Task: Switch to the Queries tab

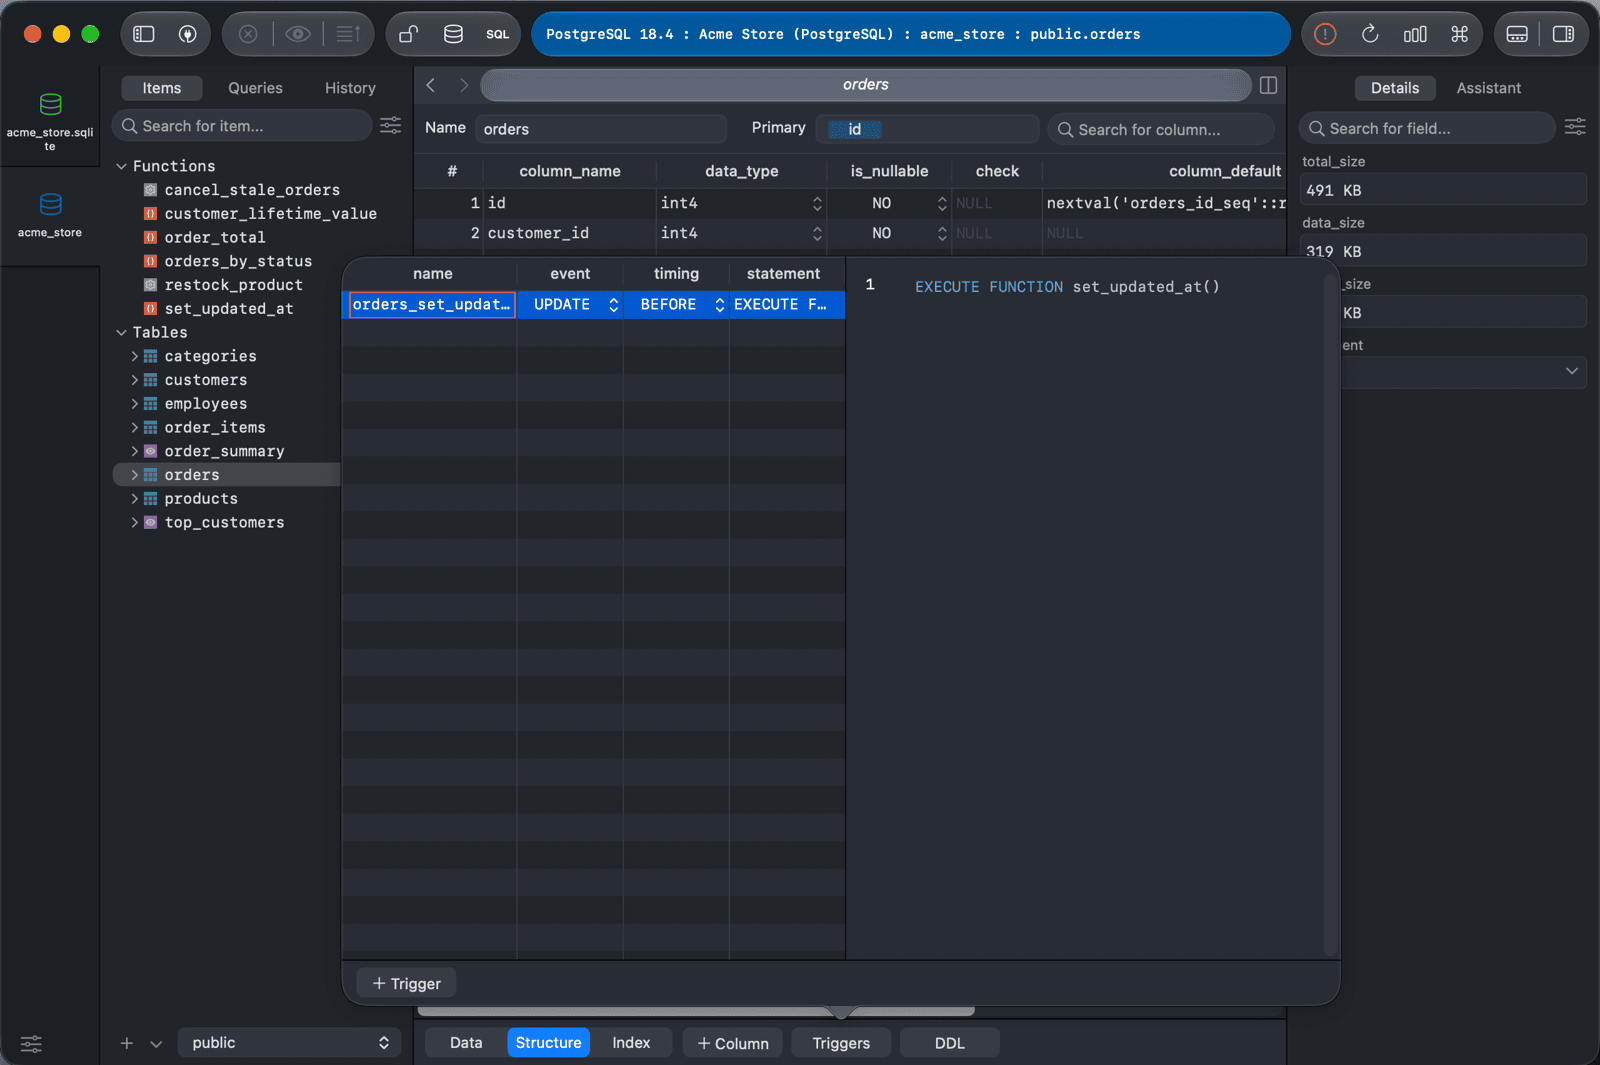Action: click(255, 88)
